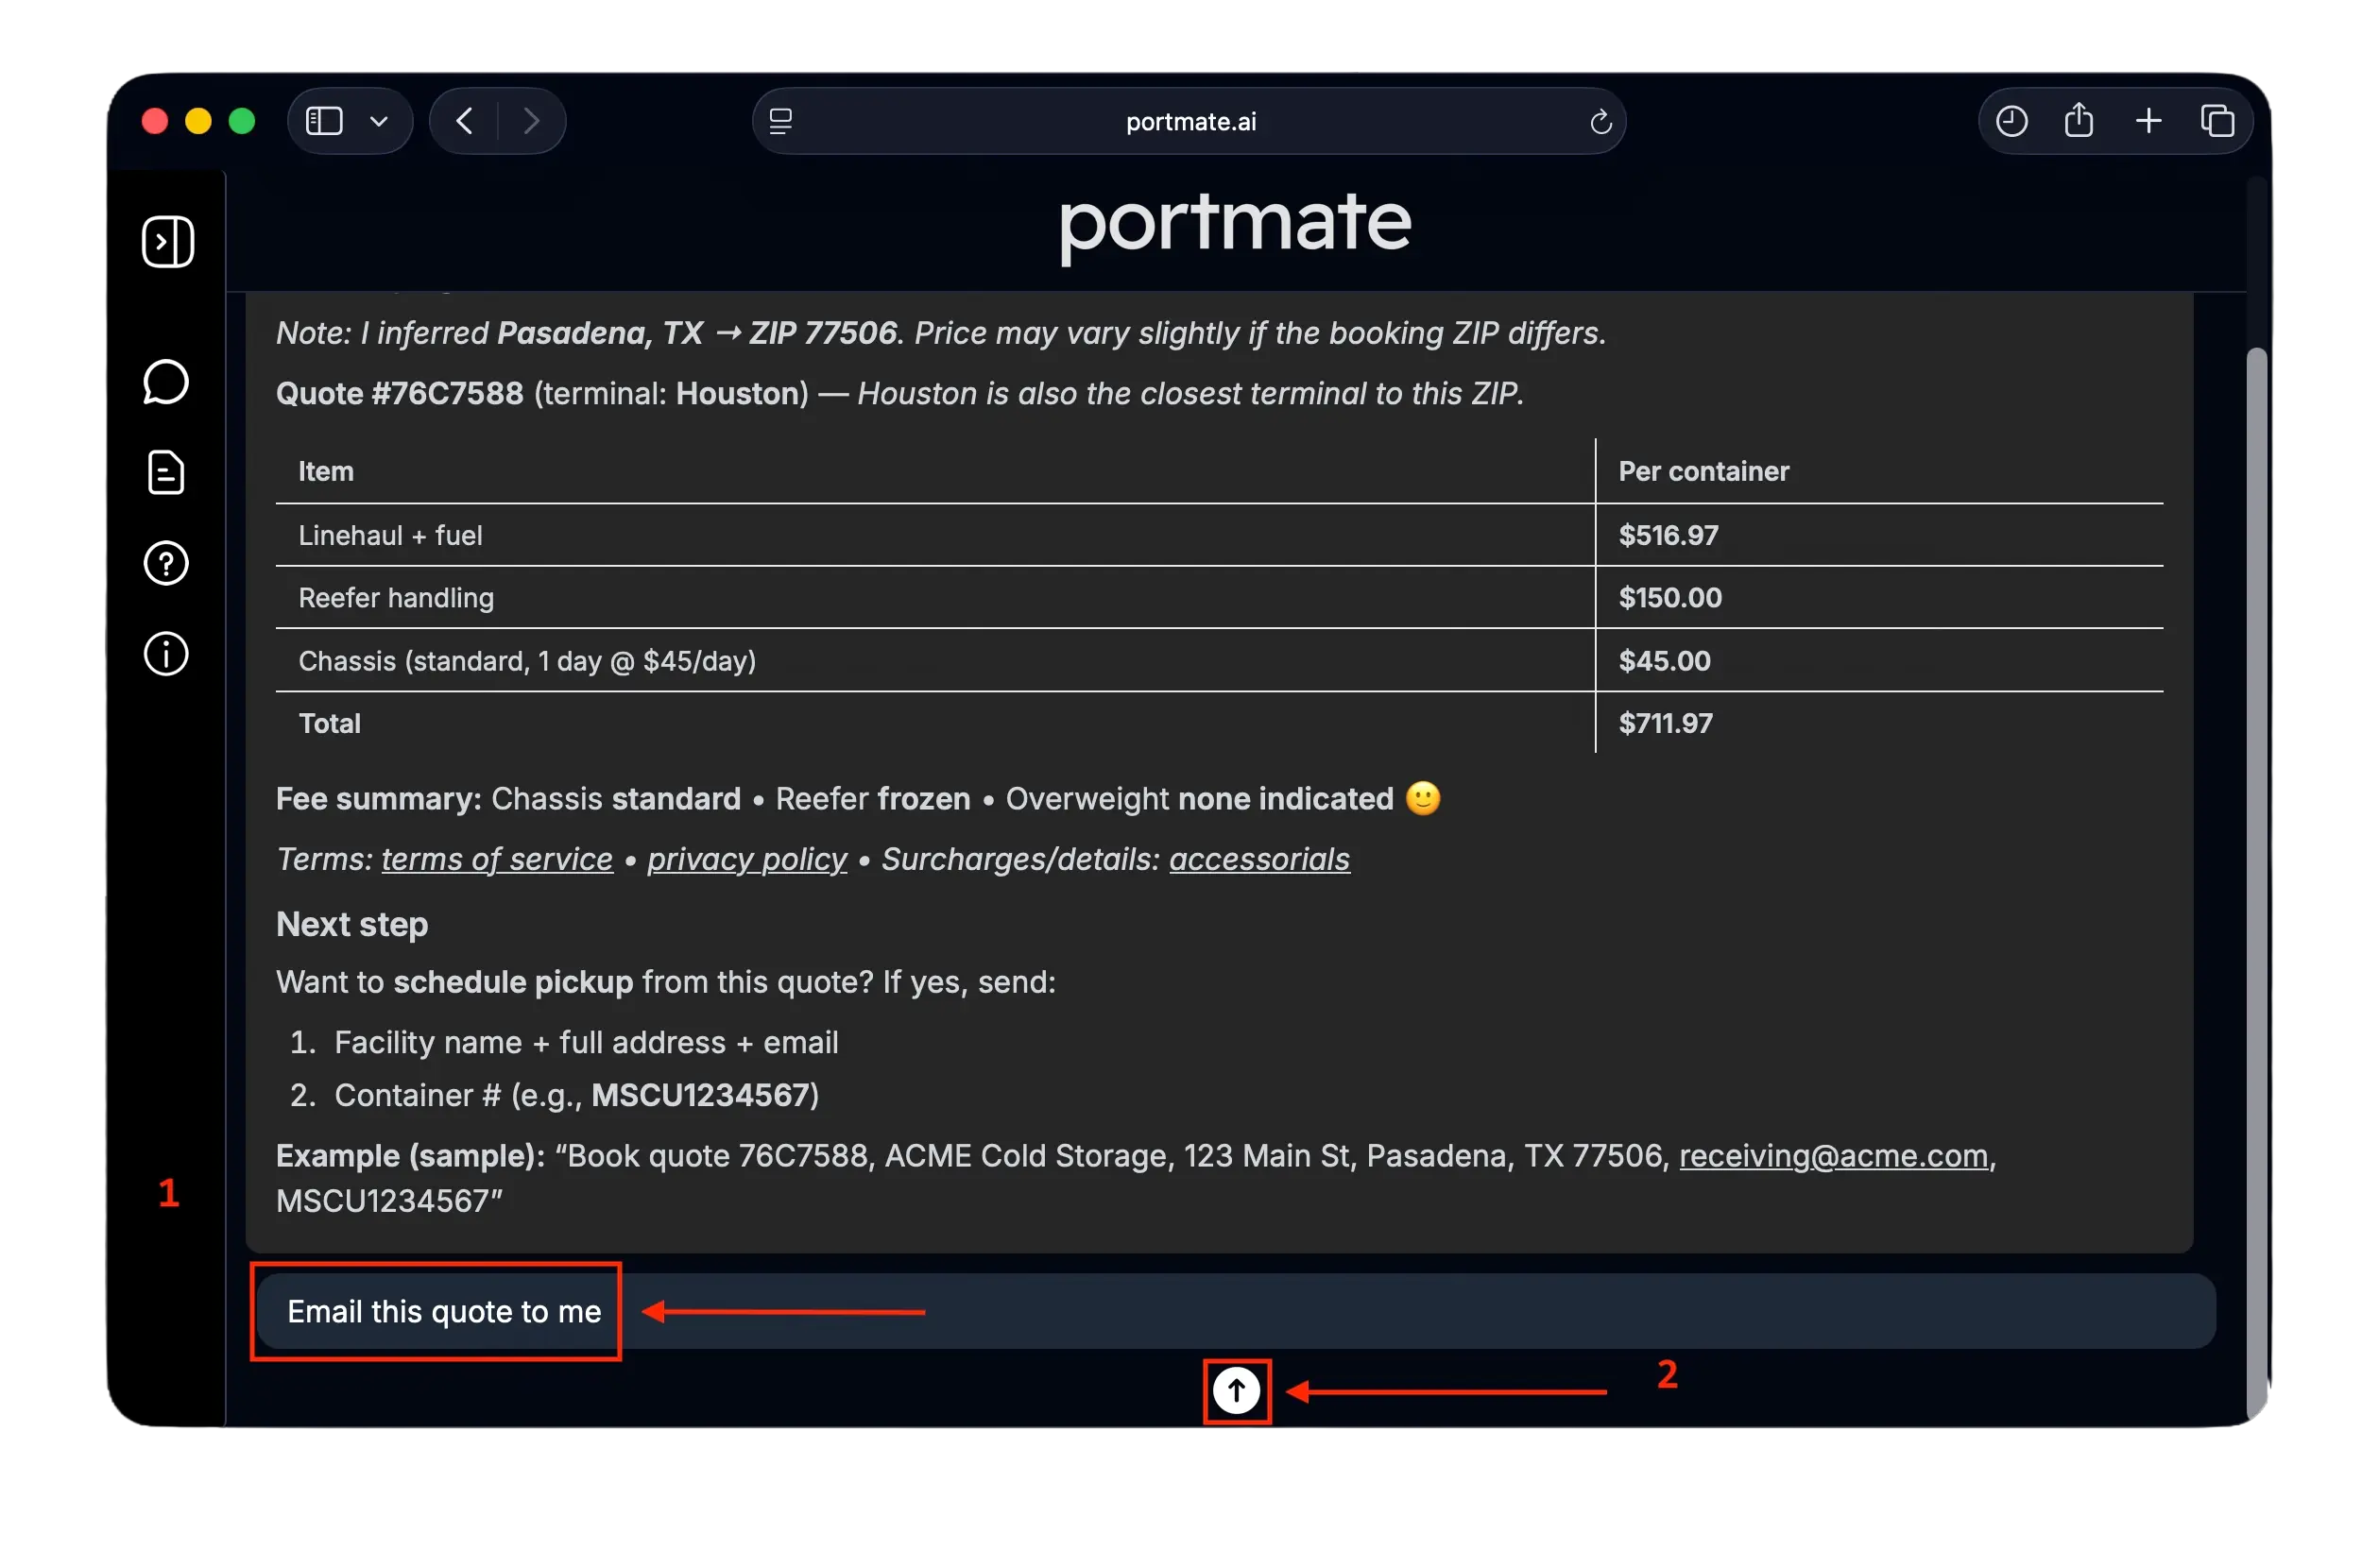Show the Safari tab overview icon
Viewport: 2379px width, 1568px height.
[x=2217, y=121]
